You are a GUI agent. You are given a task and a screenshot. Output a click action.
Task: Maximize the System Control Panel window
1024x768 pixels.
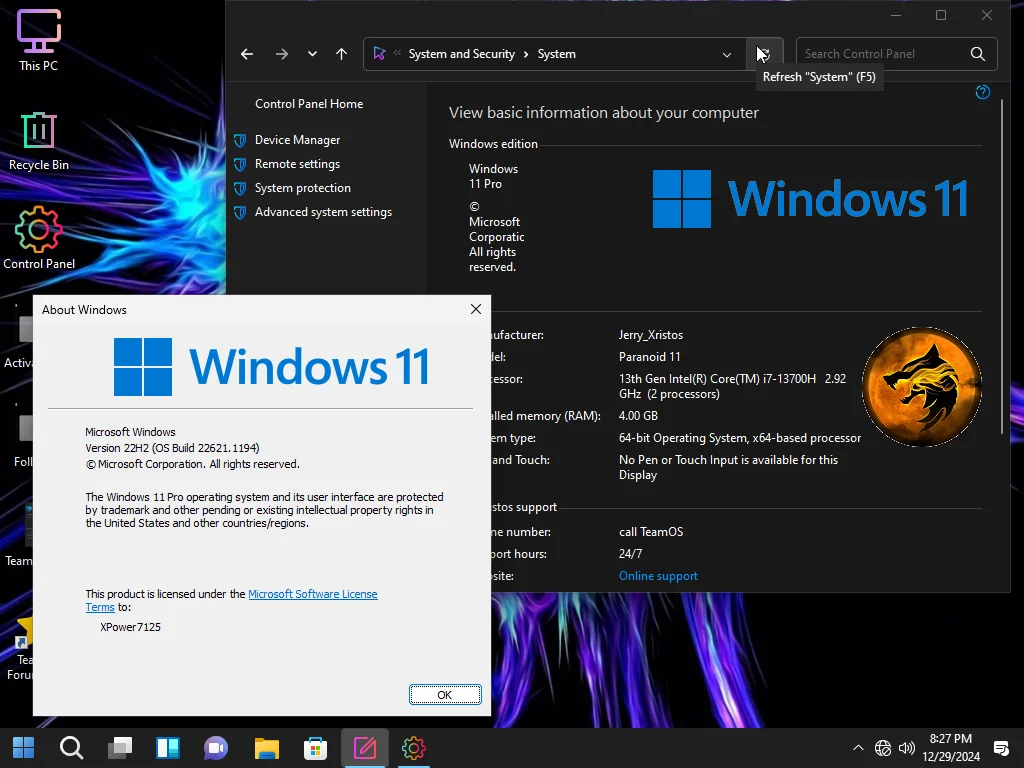pos(941,15)
